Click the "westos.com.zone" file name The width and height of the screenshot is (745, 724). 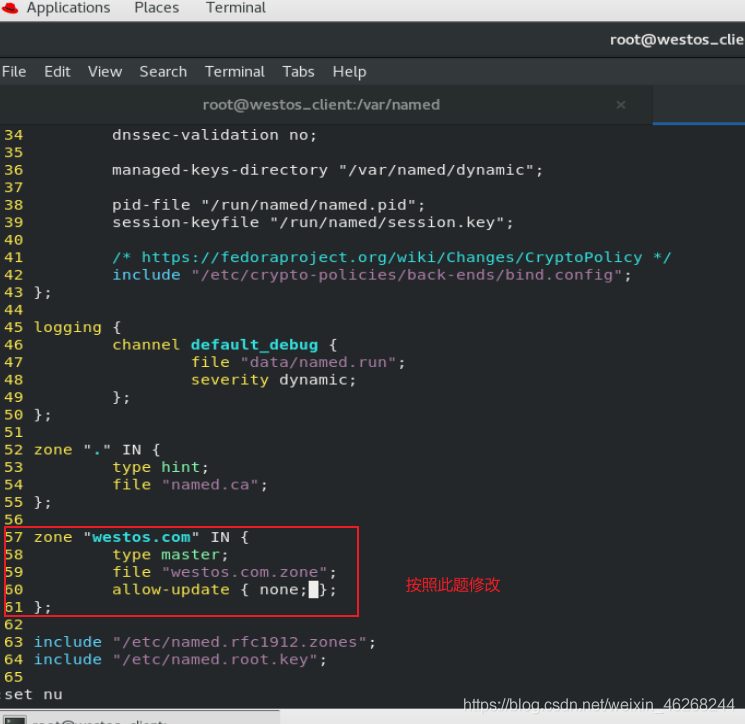[x=245, y=572]
